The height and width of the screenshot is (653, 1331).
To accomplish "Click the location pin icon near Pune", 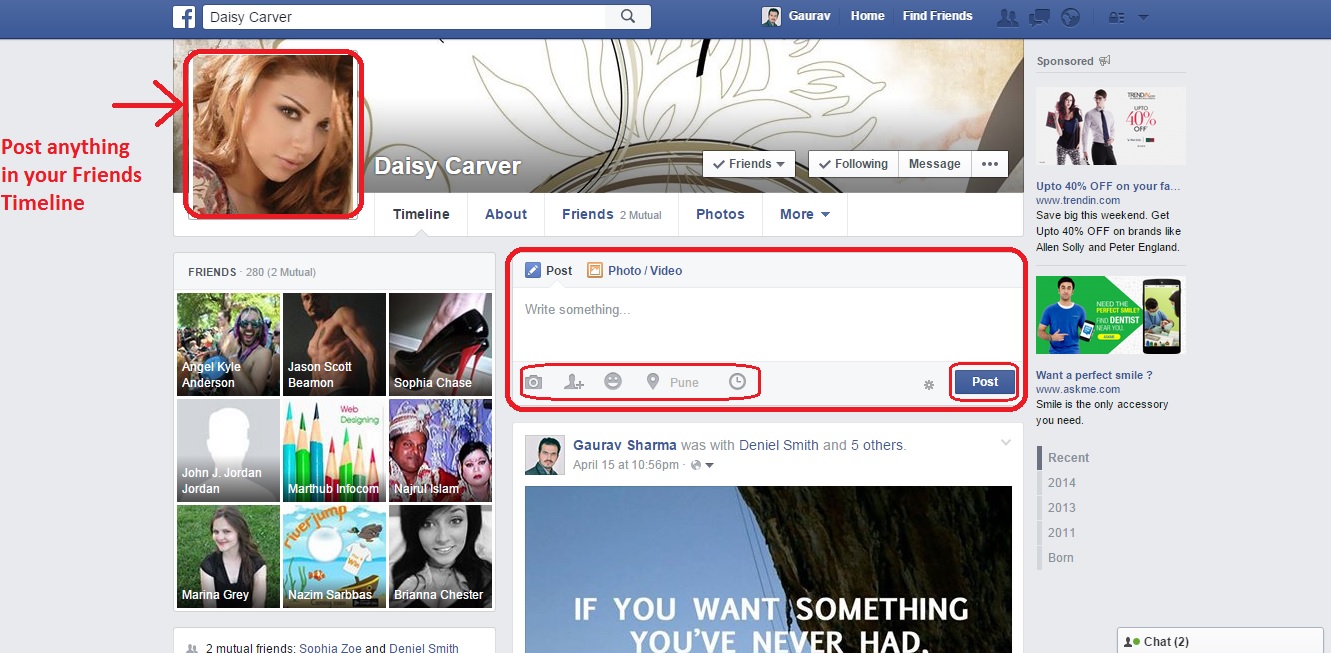I will click(653, 381).
